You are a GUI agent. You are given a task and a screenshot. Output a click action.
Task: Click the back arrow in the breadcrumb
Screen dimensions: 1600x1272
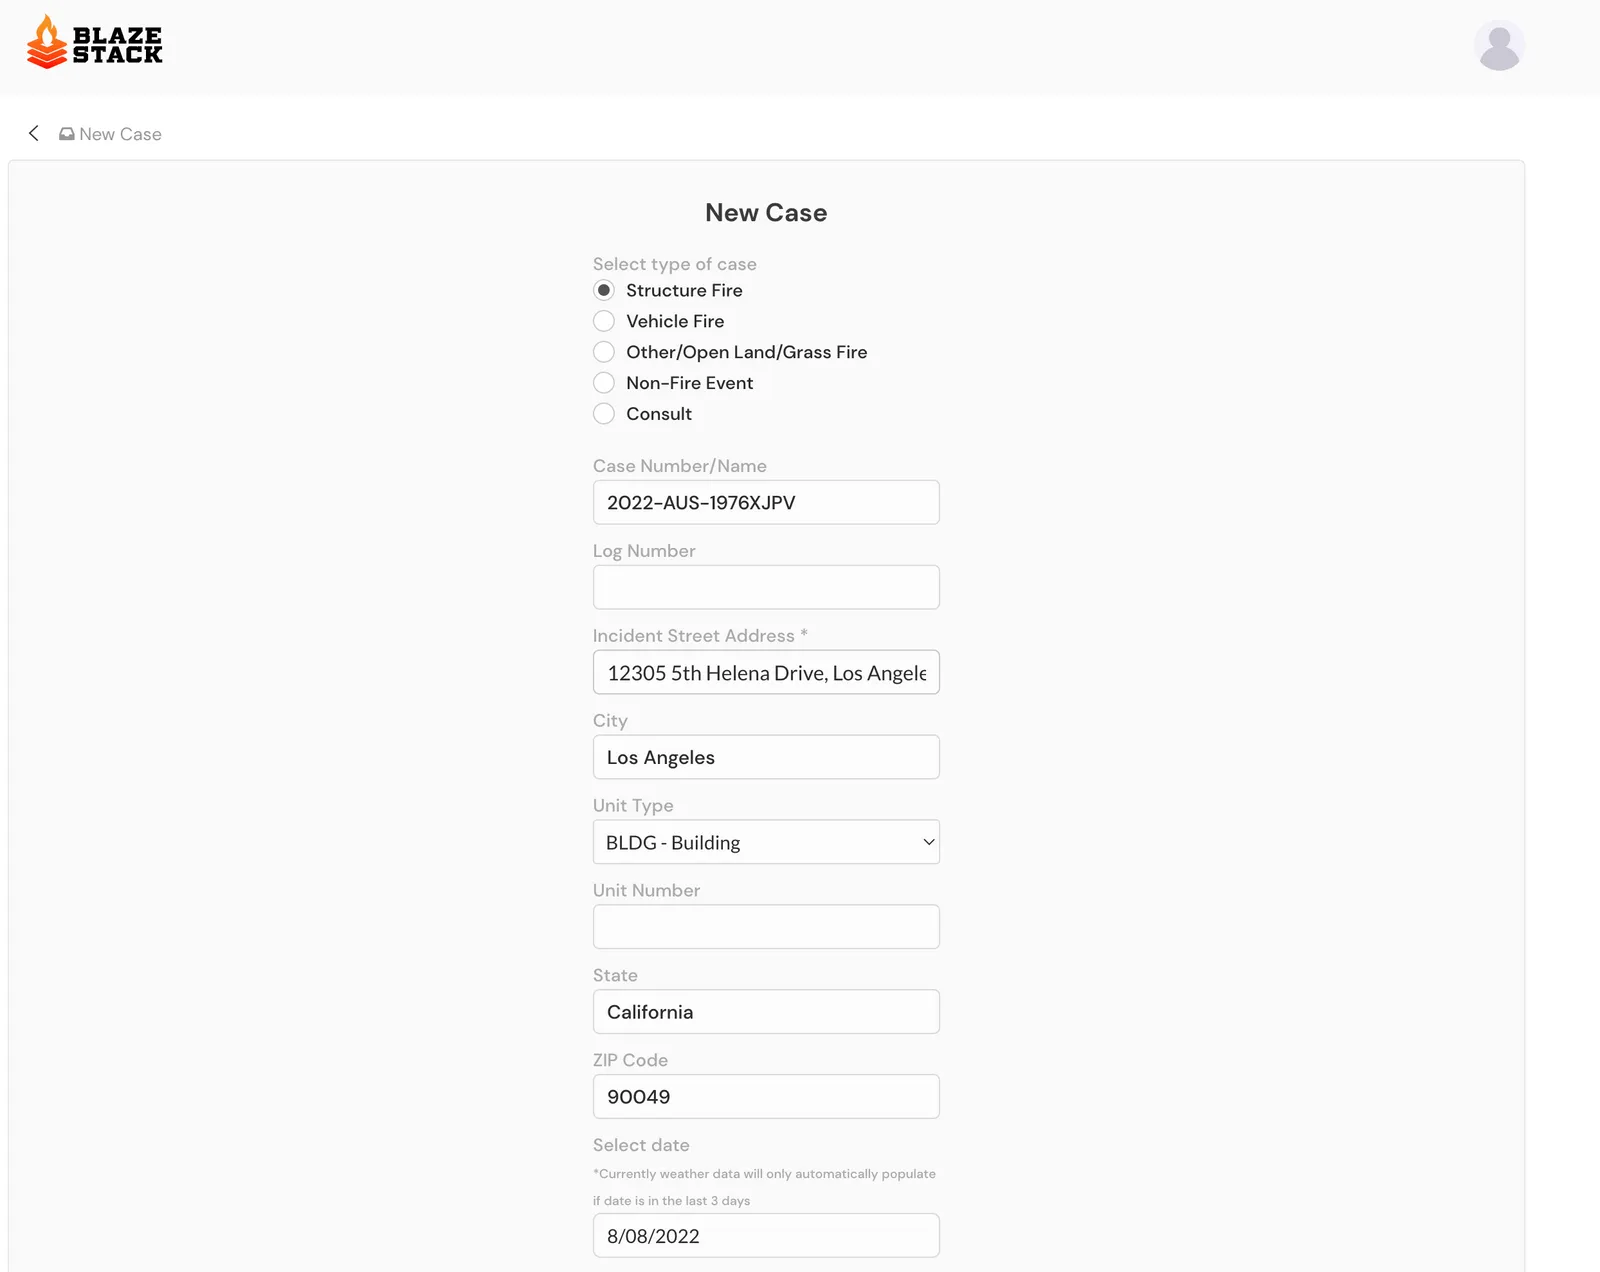(x=33, y=133)
